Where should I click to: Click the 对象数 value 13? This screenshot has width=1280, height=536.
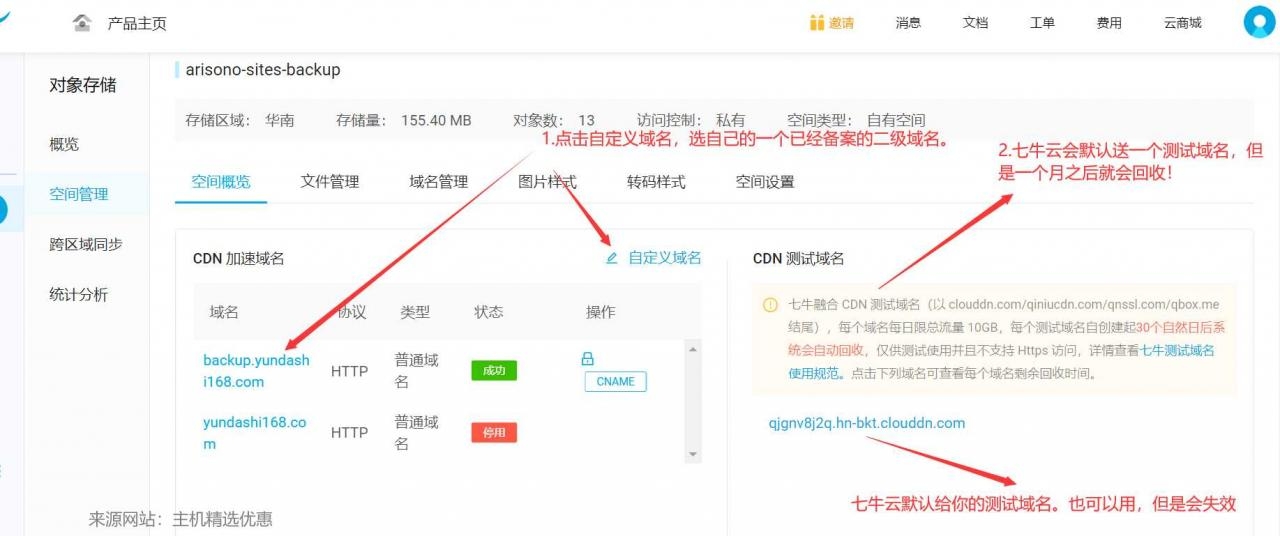click(586, 120)
